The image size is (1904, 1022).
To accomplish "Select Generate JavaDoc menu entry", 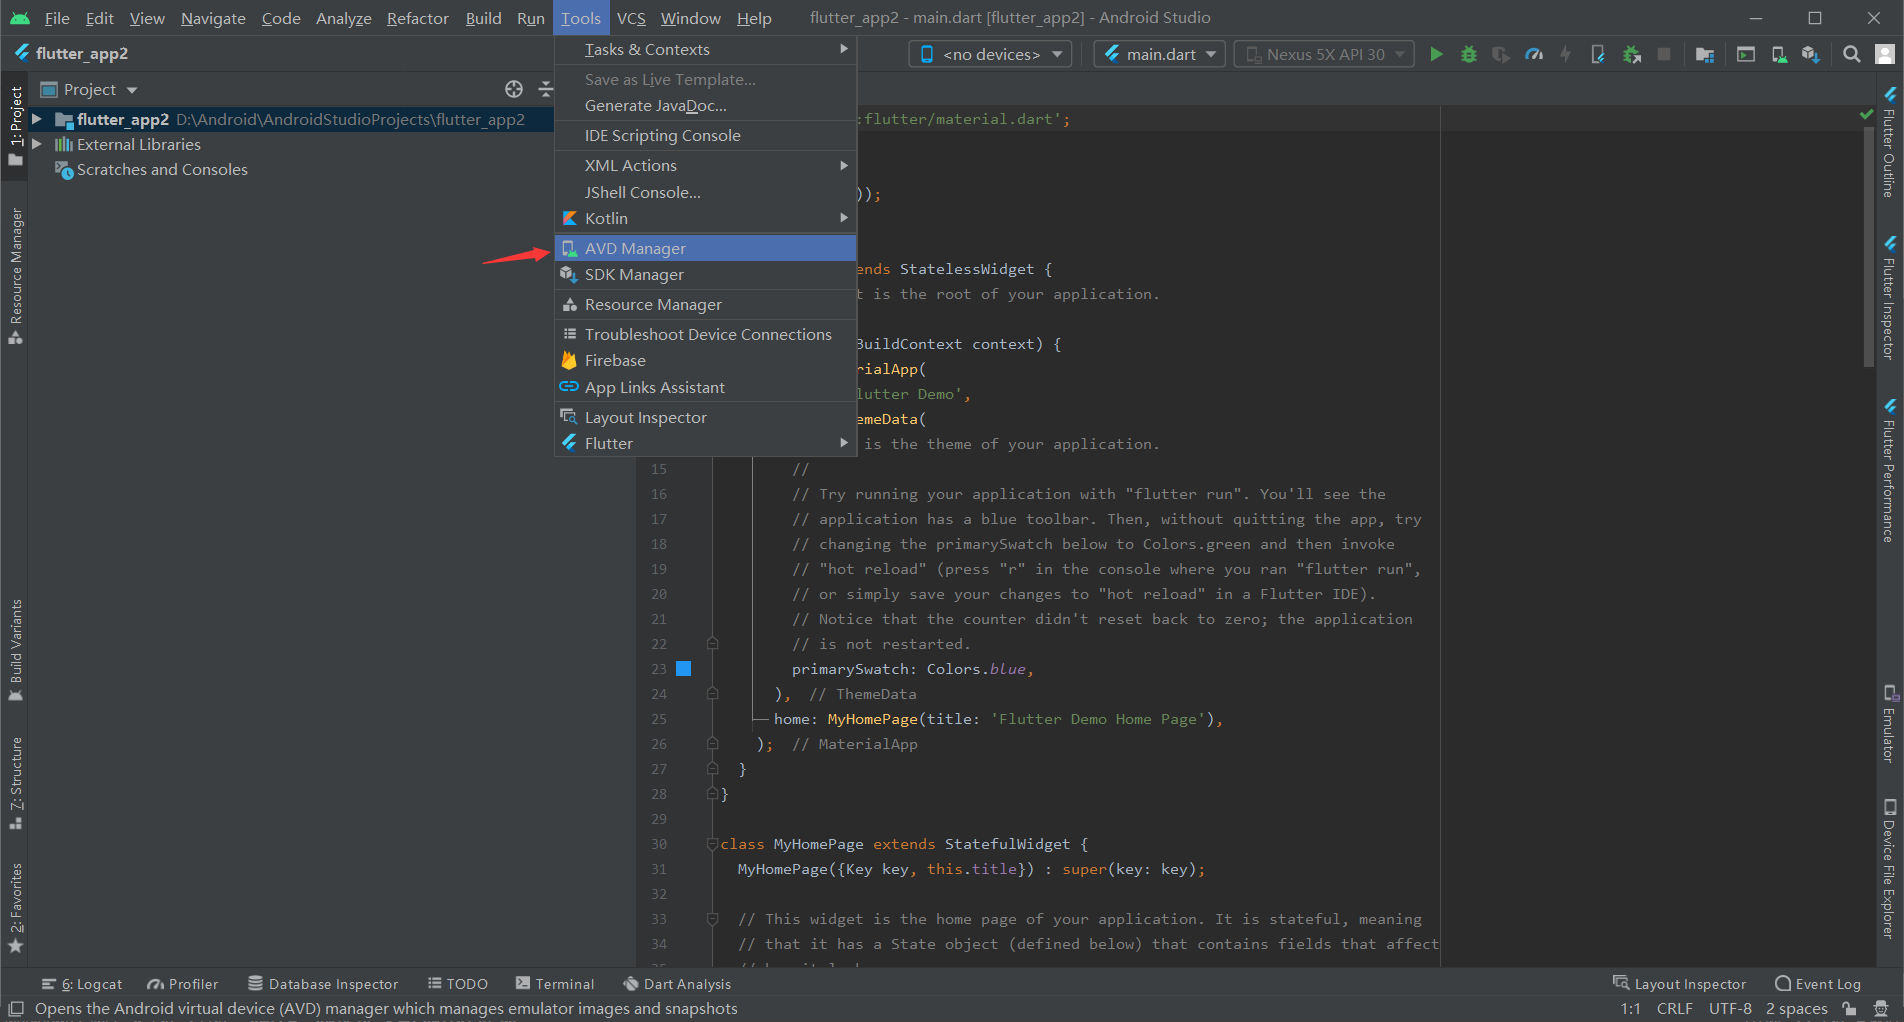I will 706,105.
